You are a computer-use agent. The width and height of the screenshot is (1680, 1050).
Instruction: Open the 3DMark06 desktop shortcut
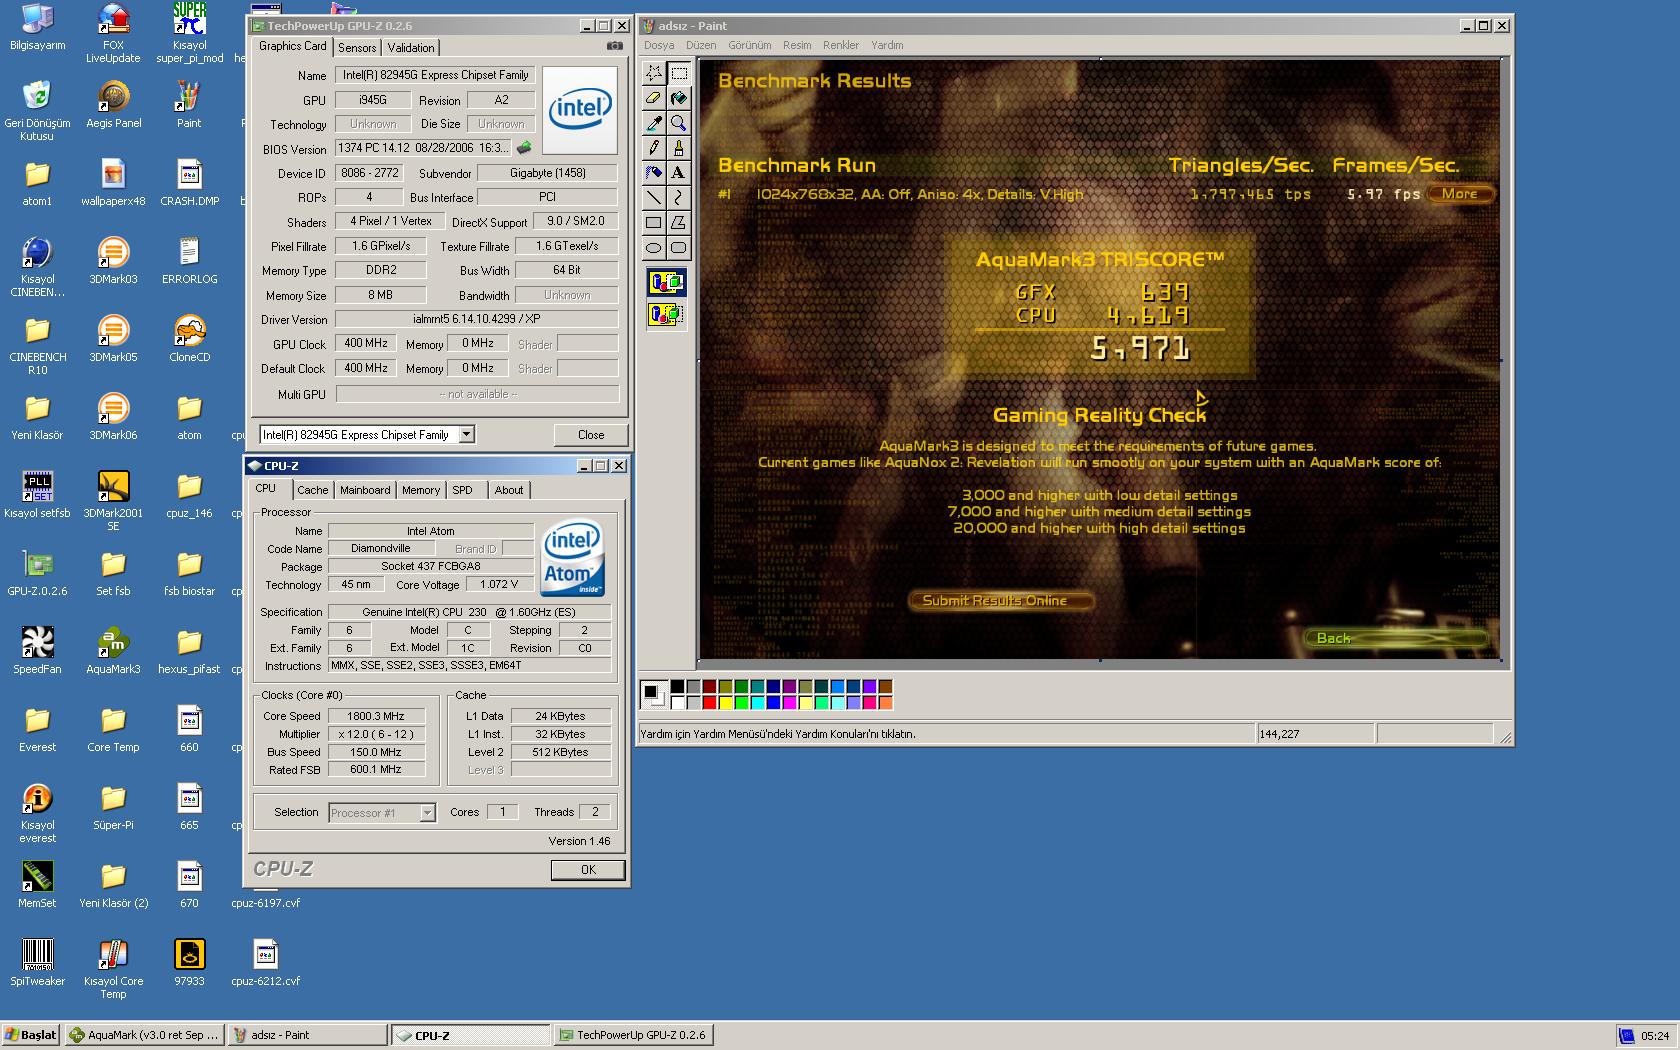[x=113, y=416]
